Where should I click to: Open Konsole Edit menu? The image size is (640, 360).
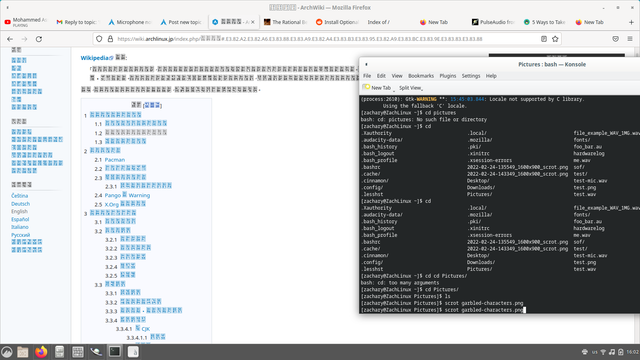click(381, 76)
